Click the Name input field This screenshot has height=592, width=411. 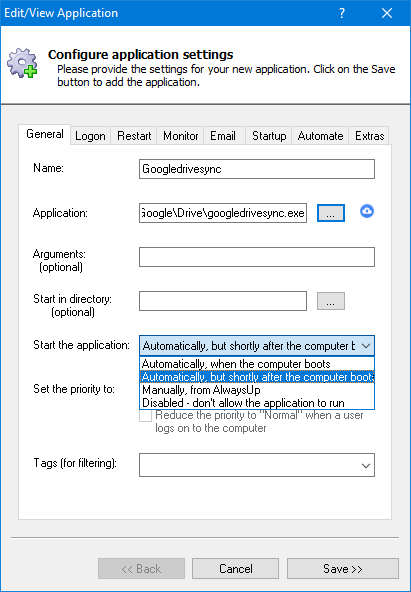click(257, 169)
